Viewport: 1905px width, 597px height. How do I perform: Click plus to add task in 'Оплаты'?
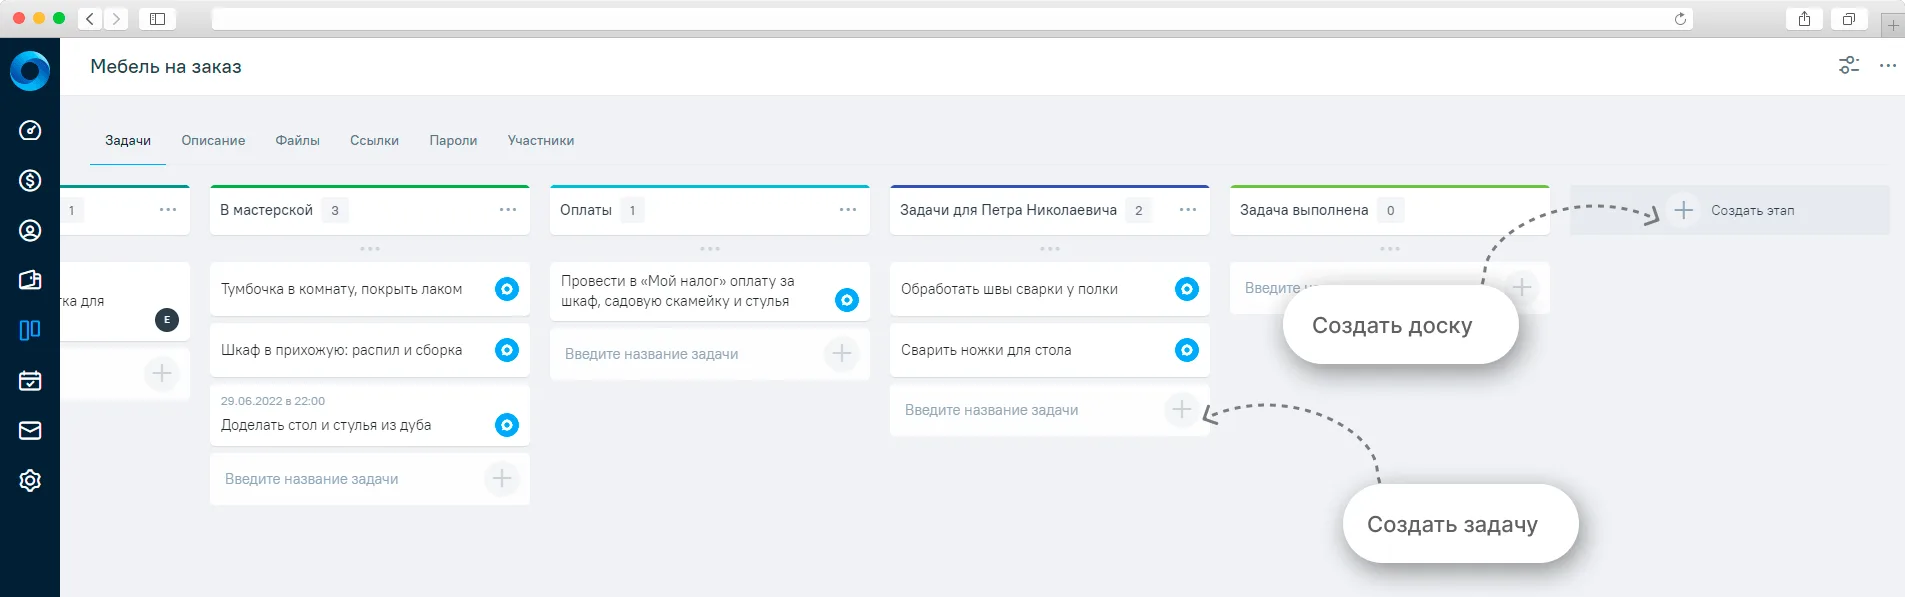(842, 353)
